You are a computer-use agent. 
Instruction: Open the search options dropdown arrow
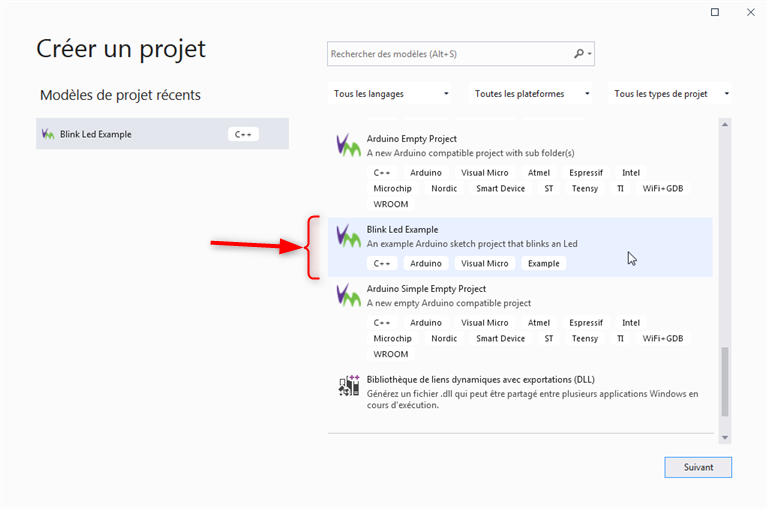click(x=590, y=54)
